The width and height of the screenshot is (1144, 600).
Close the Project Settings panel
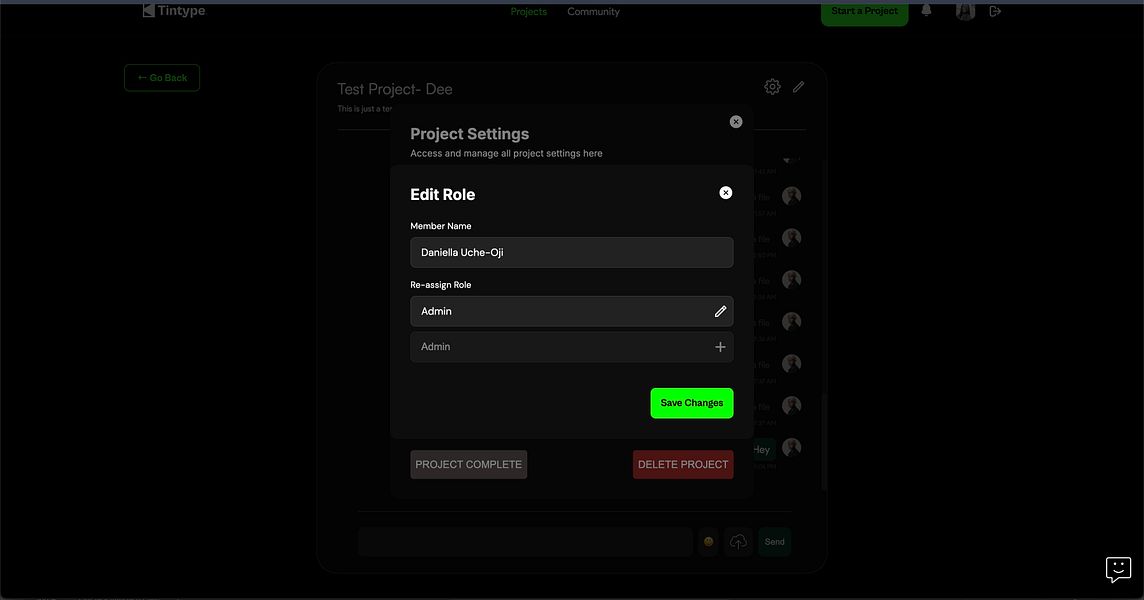(735, 122)
